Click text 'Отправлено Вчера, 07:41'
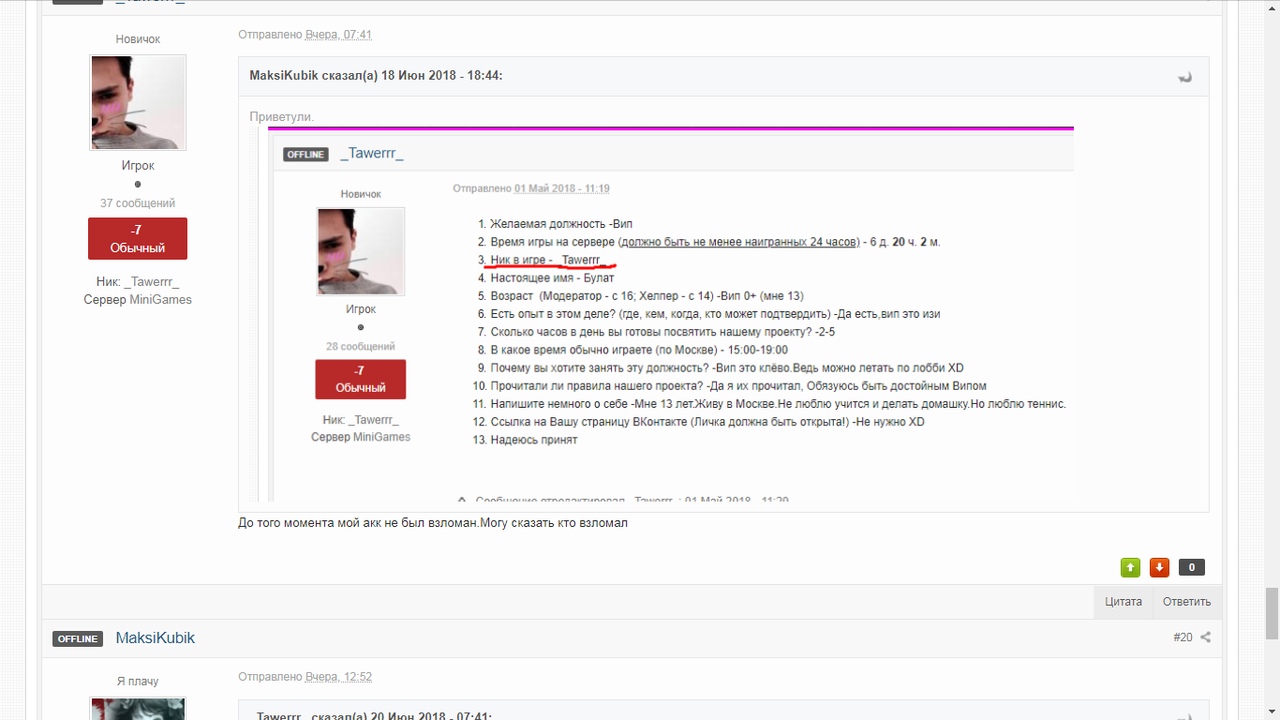The width and height of the screenshot is (1280, 720). (305, 35)
